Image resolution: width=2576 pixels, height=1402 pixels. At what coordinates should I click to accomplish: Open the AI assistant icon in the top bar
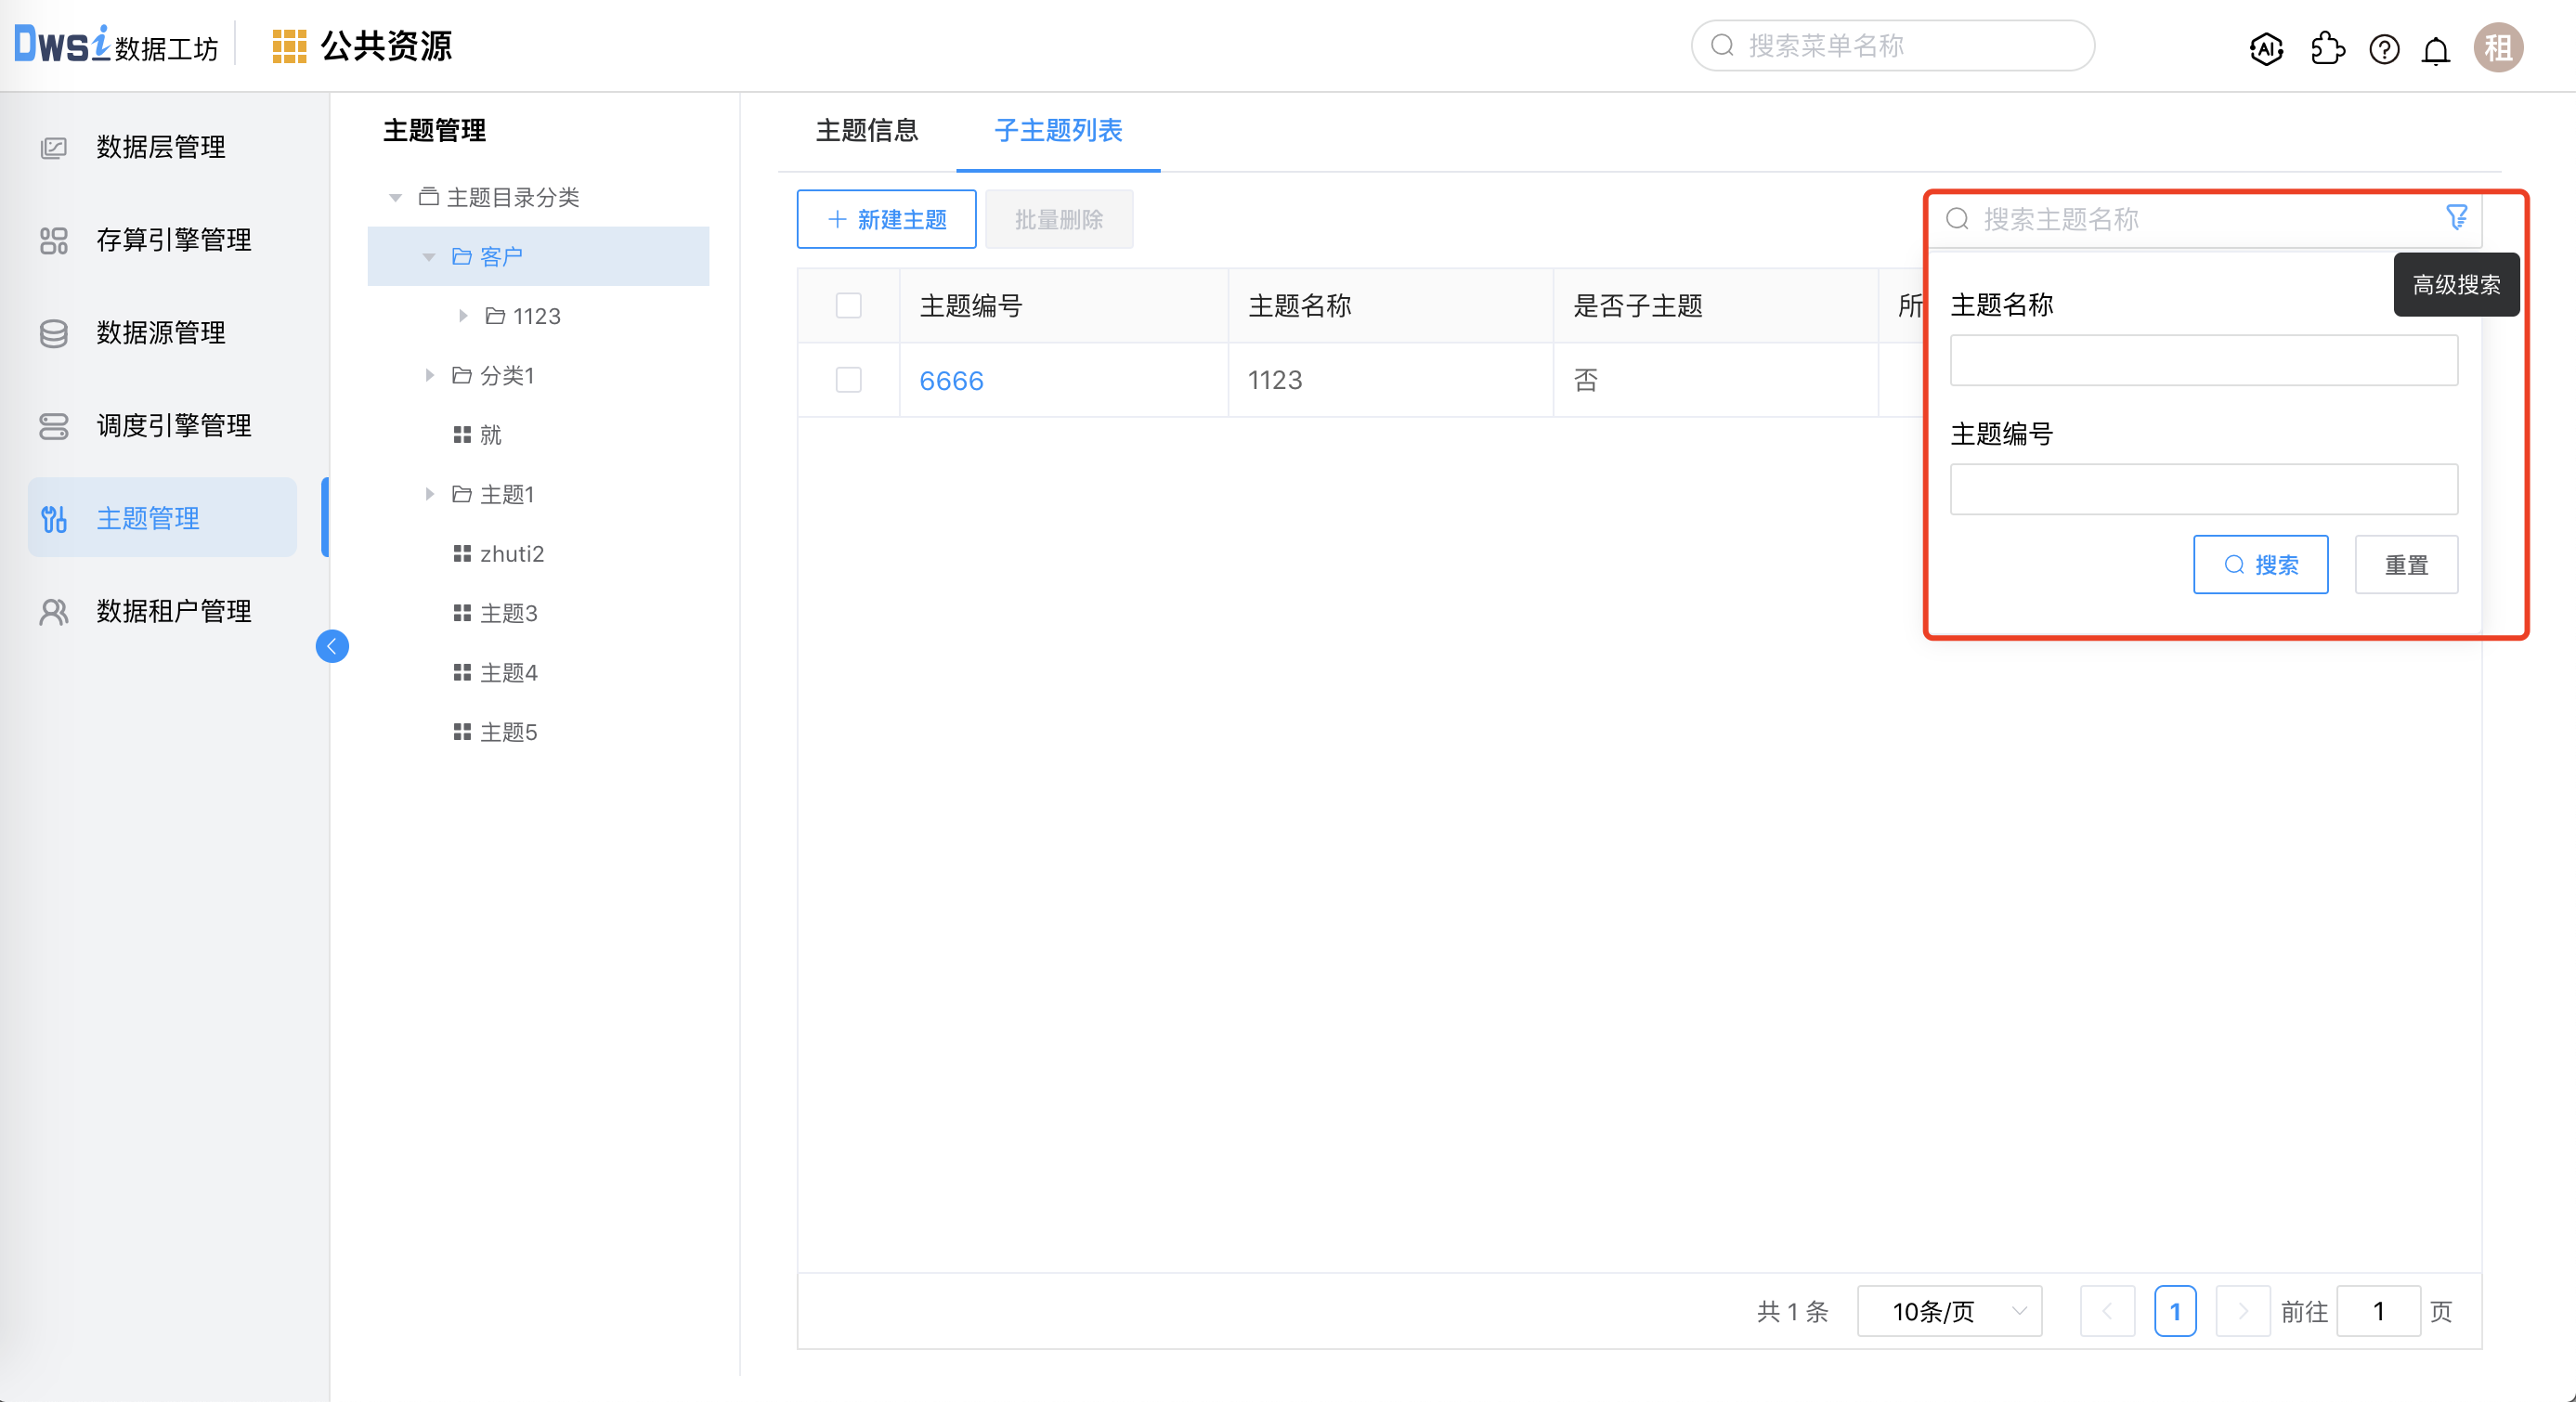pos(2266,48)
